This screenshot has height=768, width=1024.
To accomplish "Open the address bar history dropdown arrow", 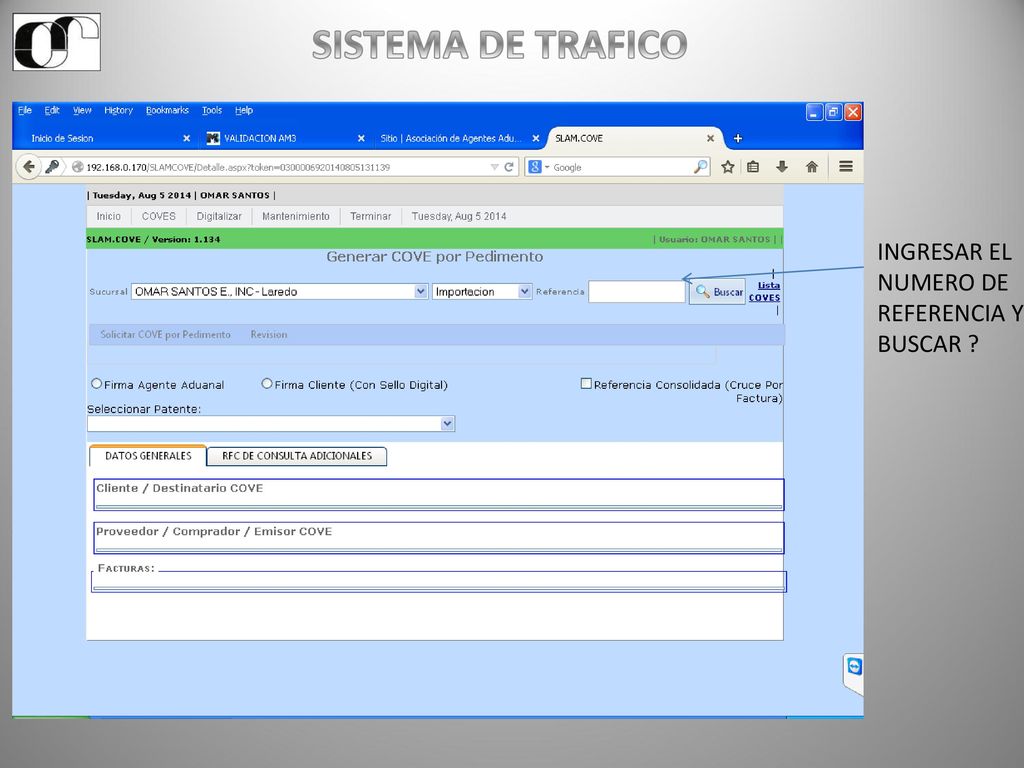I will [x=494, y=167].
